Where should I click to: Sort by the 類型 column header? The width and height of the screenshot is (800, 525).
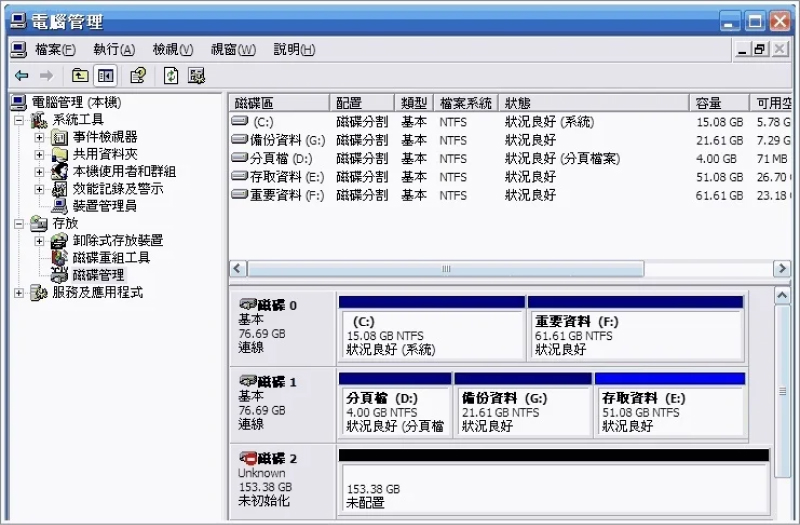point(414,103)
